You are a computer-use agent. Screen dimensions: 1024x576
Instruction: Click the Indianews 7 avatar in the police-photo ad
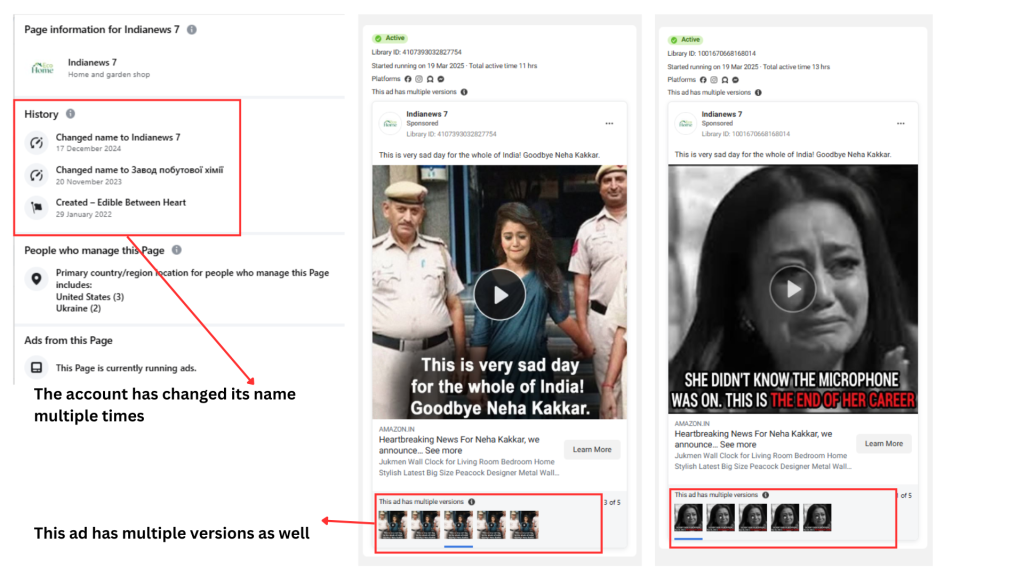[391, 123]
